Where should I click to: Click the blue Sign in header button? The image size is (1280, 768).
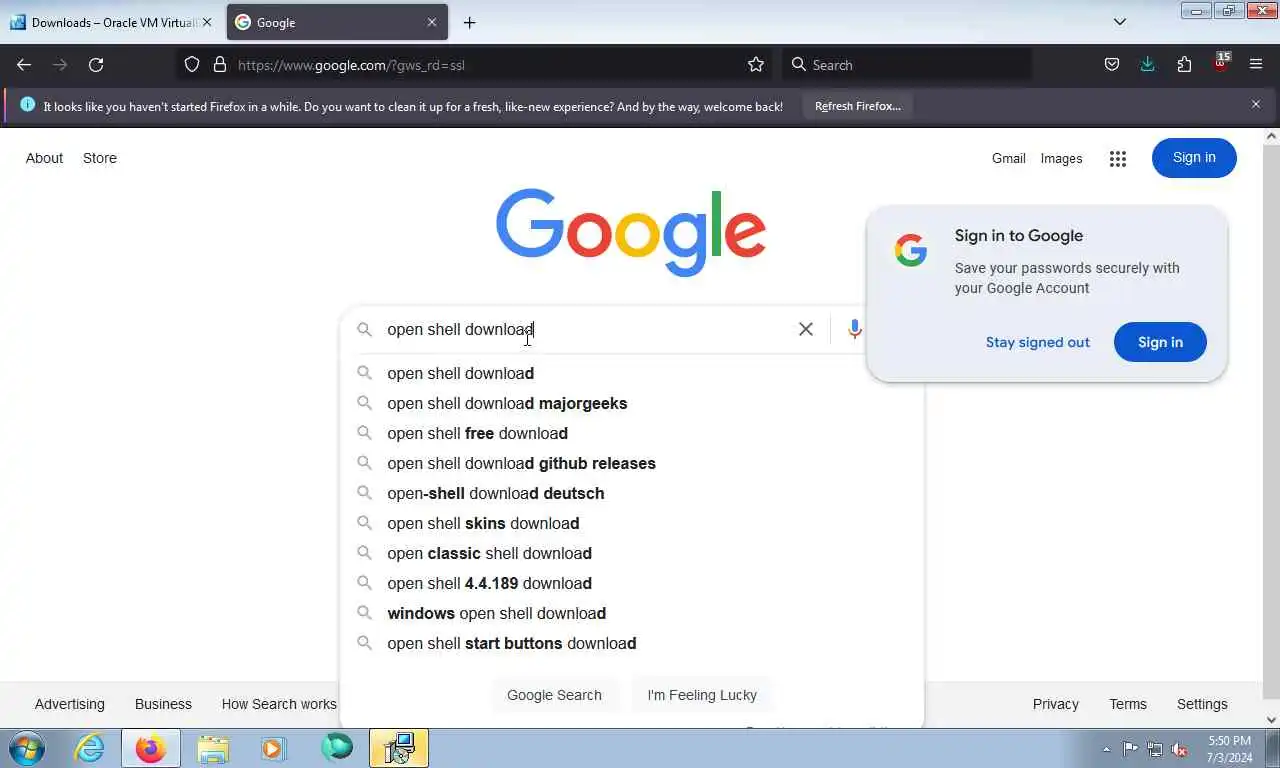[x=1194, y=158]
